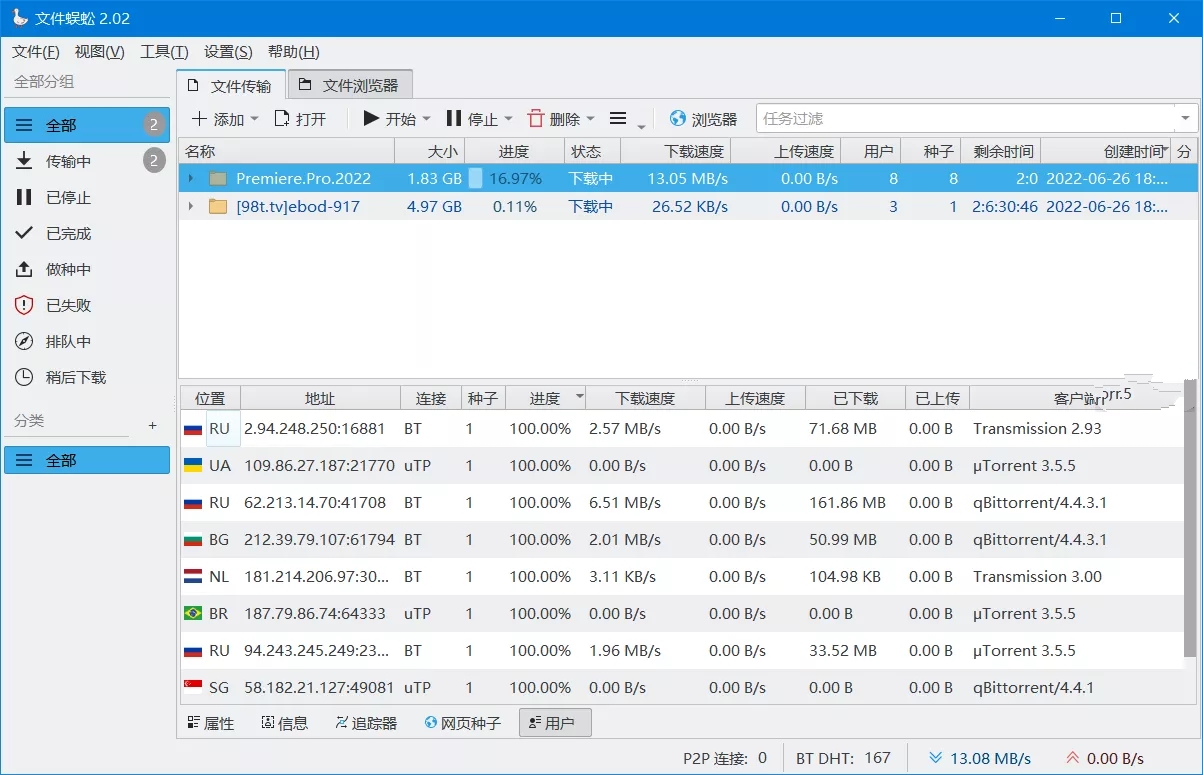Switch to the 文件传输 tab
The image size is (1203, 775).
pyautogui.click(x=231, y=86)
